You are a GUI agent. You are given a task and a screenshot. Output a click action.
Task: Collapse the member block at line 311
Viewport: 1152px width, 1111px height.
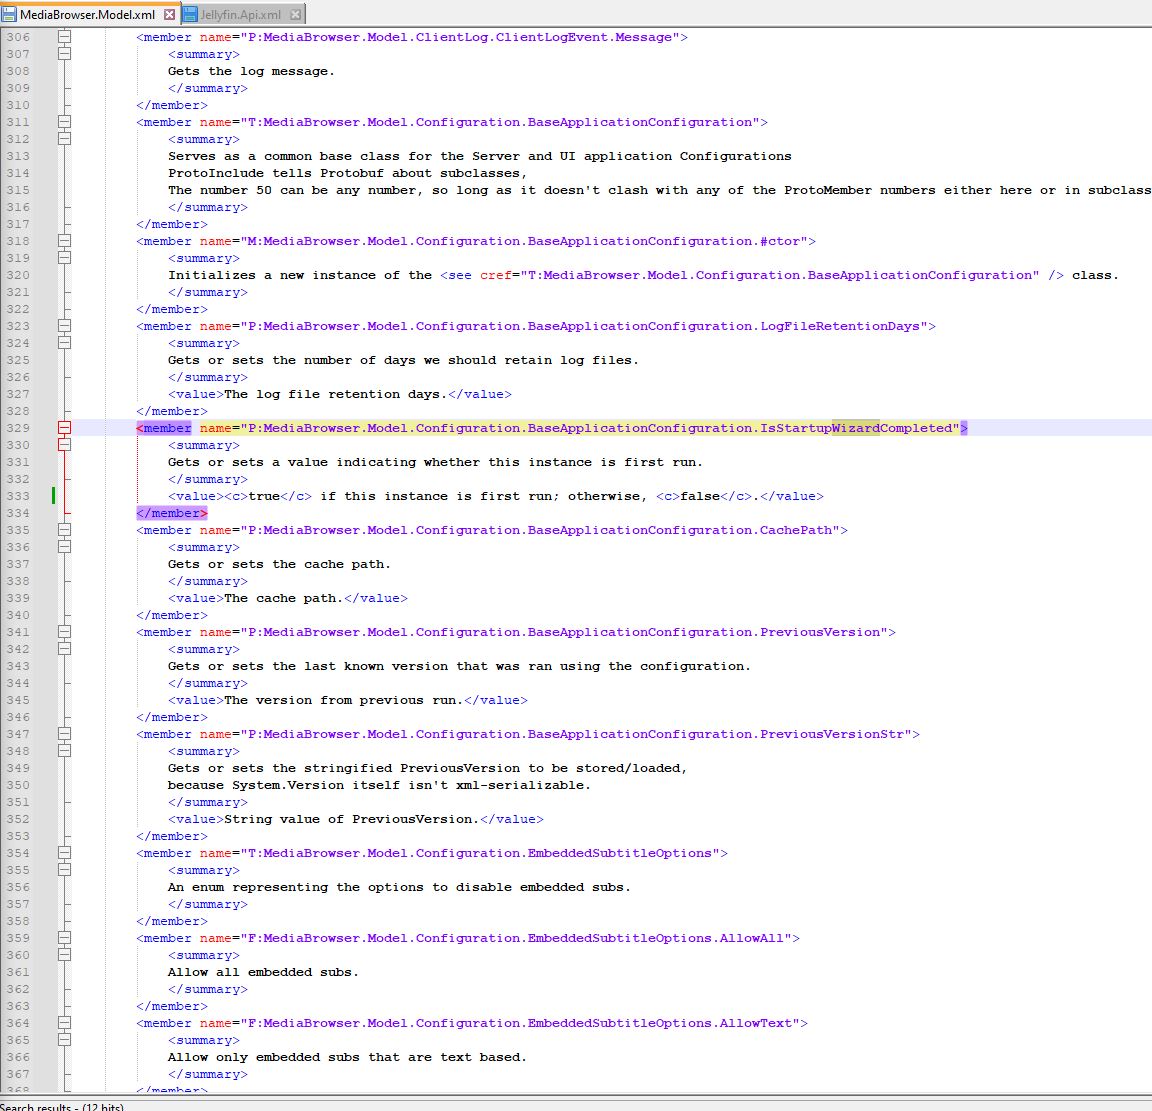(65, 122)
